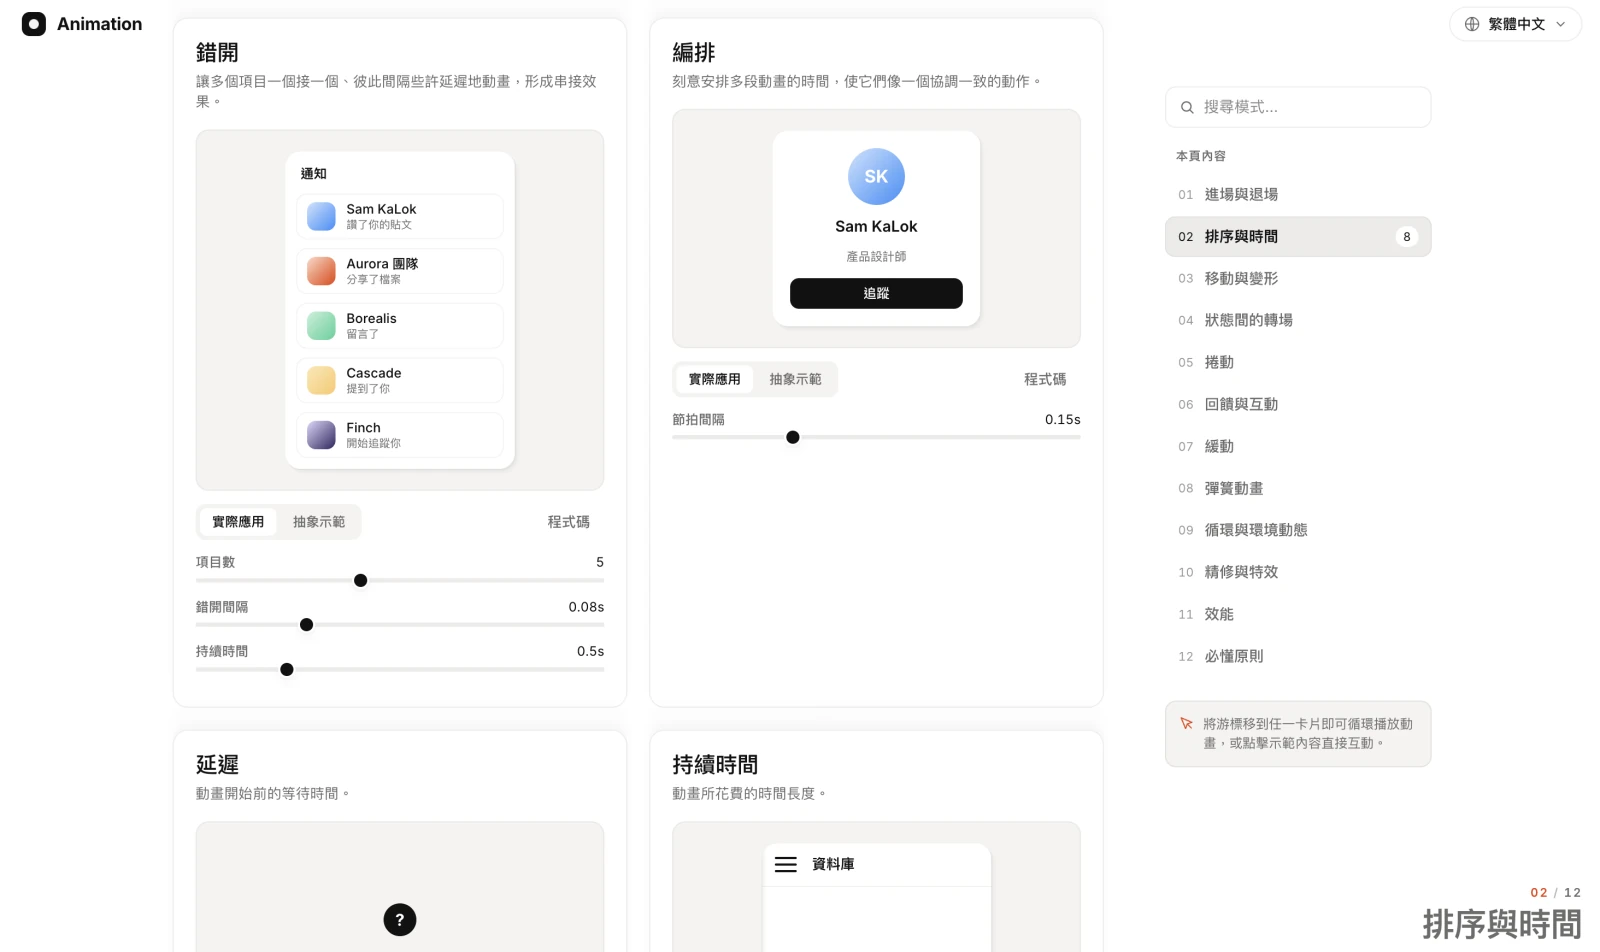
Task: Go to section 09 循環與環境動態
Action: [1298, 531]
